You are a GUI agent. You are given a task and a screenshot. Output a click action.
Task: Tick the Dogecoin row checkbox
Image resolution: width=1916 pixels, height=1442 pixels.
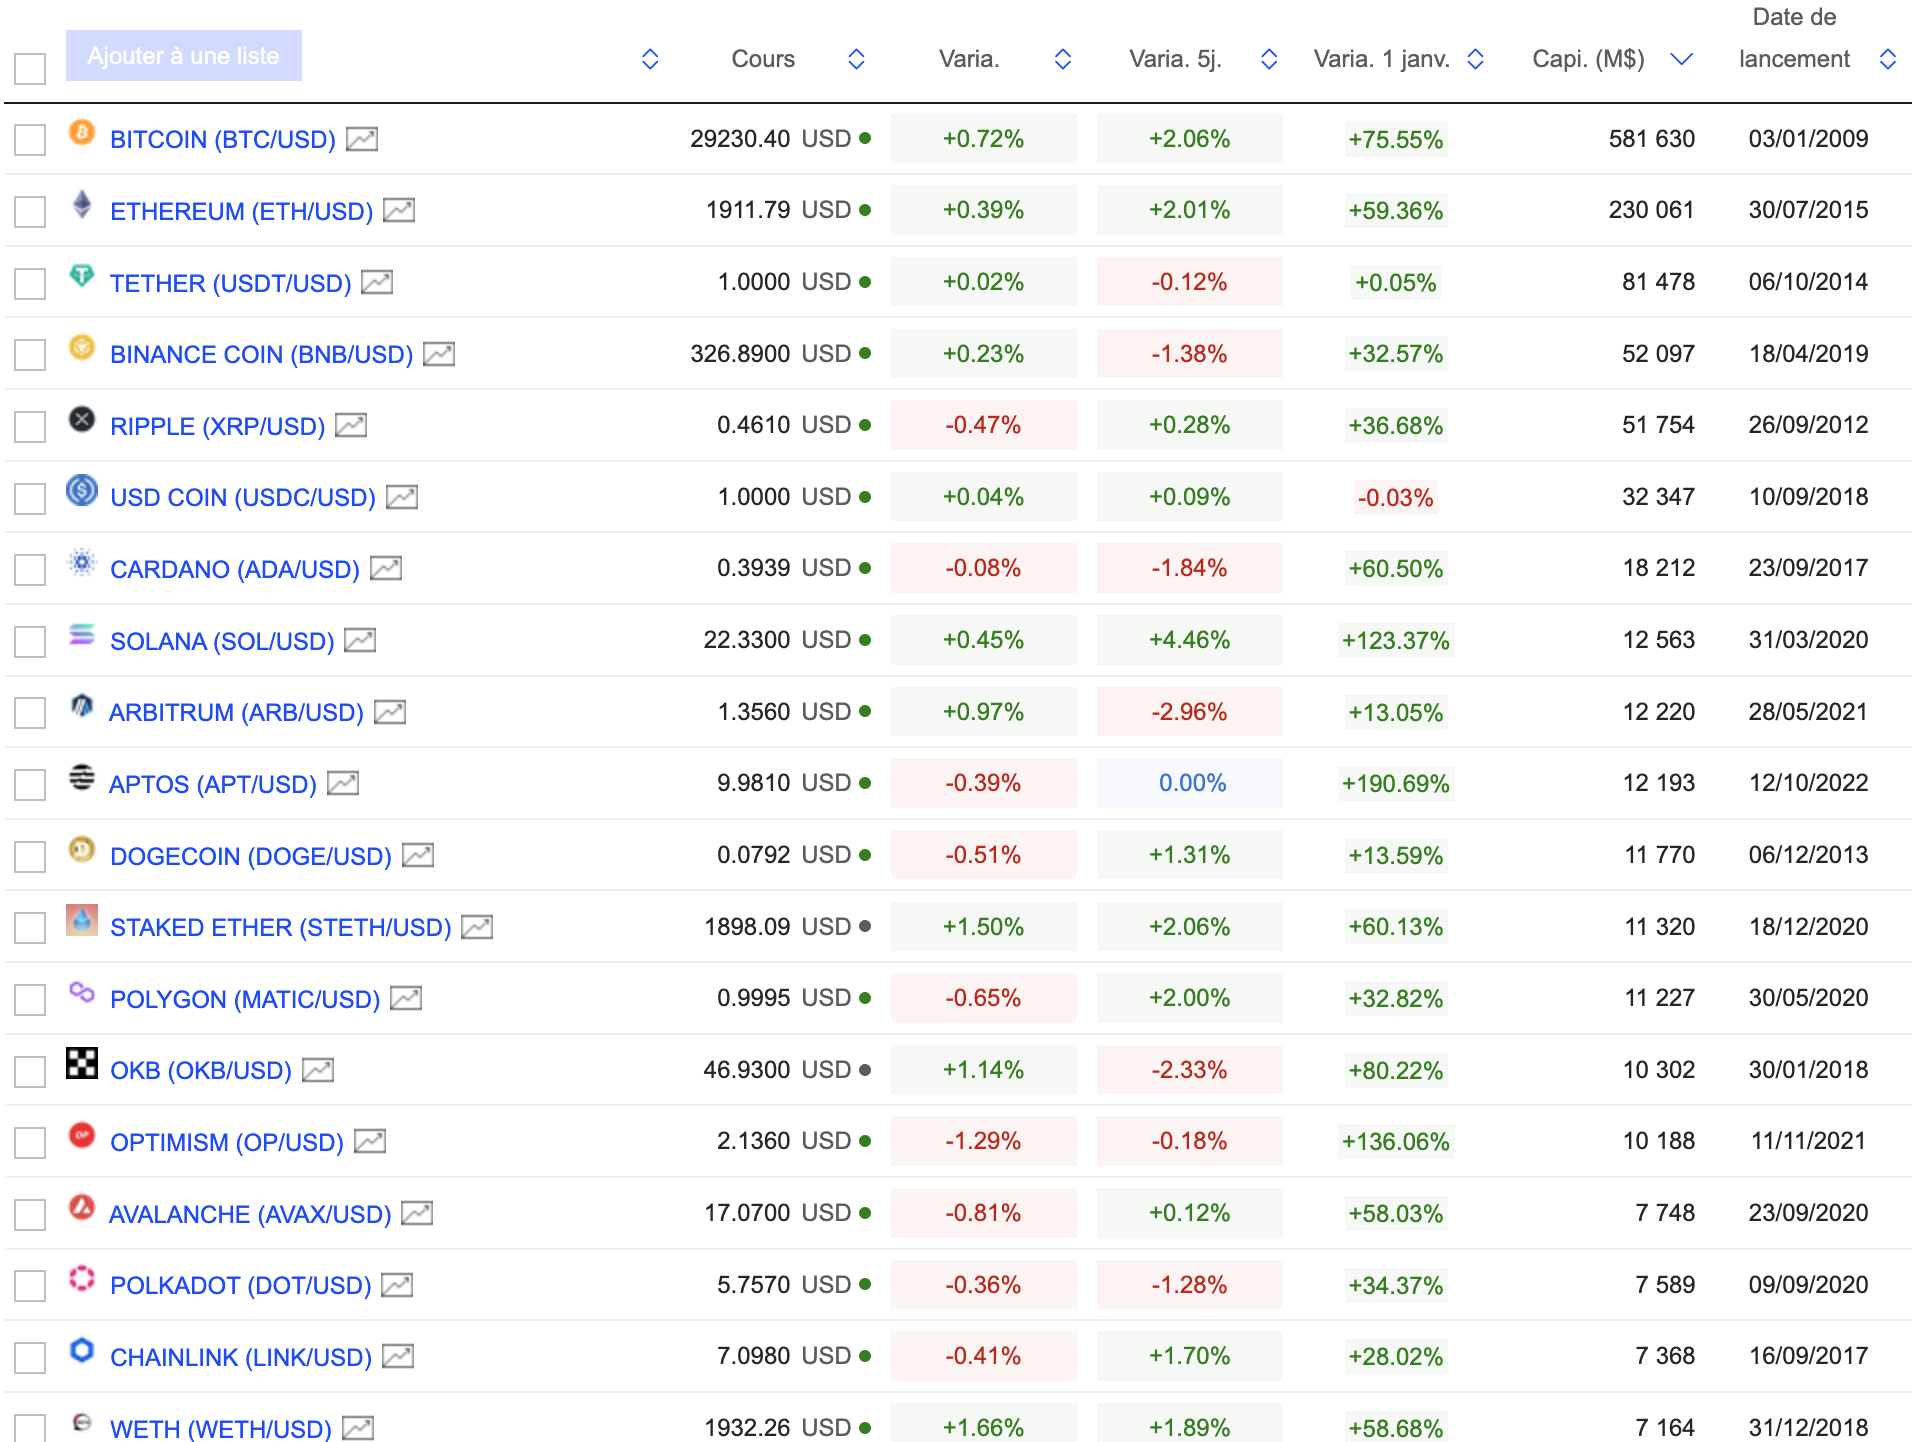click(x=30, y=857)
